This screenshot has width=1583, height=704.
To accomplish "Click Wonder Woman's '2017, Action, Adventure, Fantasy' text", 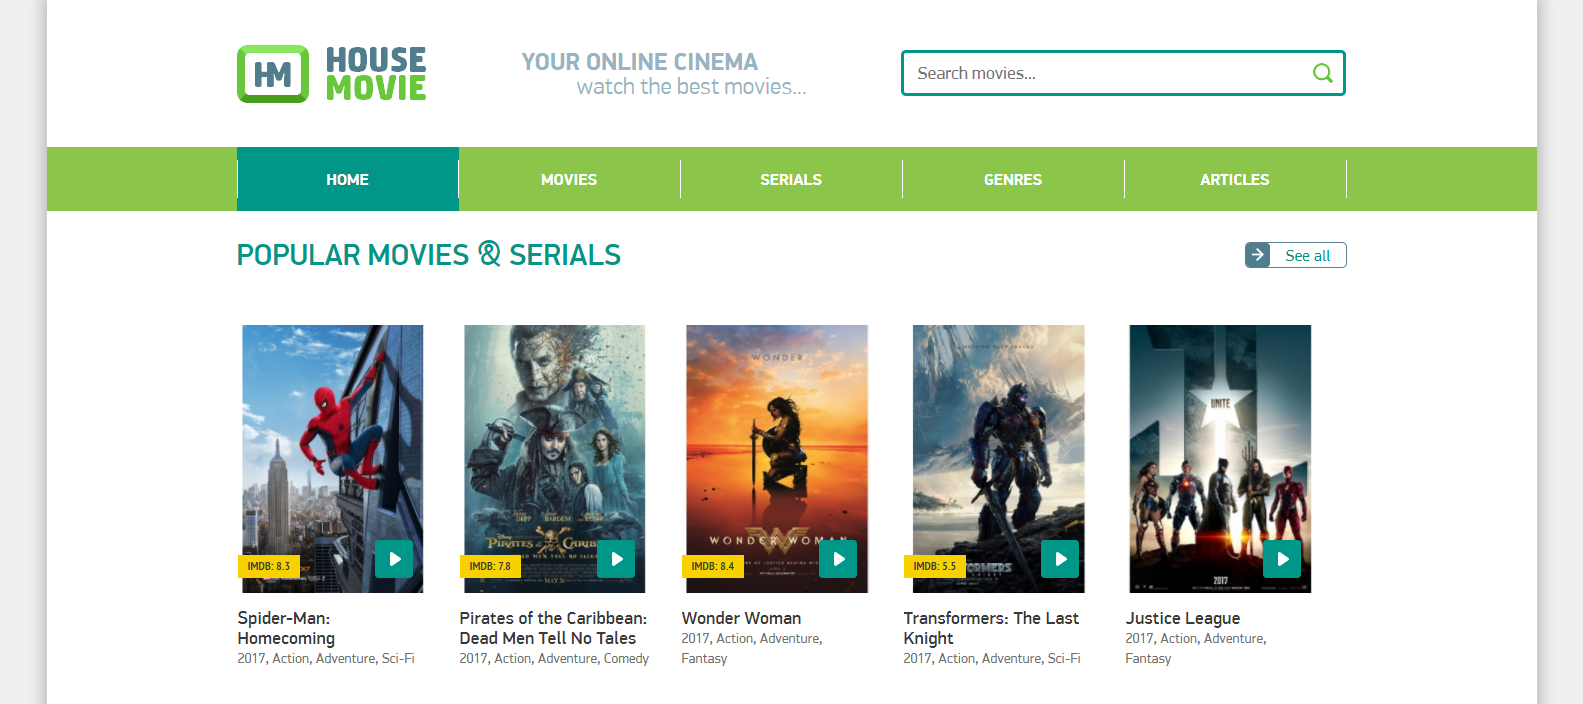I will [752, 648].
